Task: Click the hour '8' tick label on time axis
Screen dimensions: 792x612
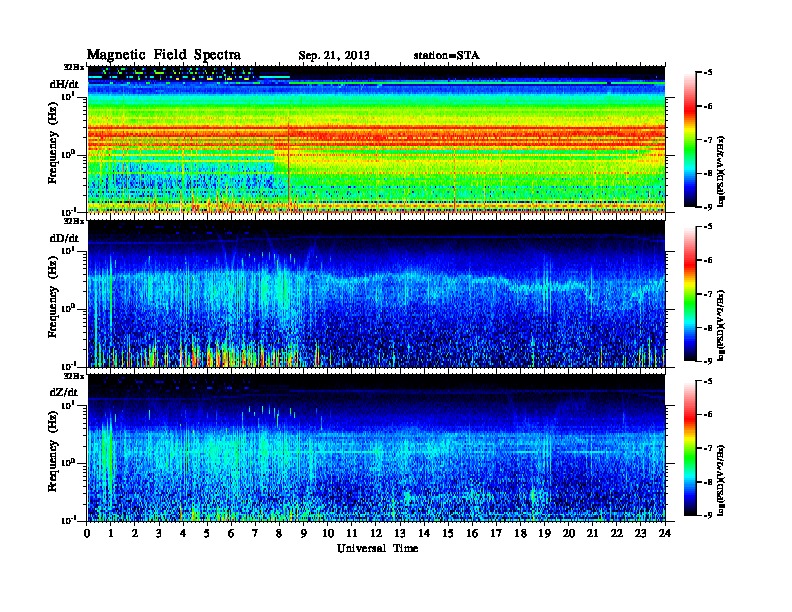Action: click(x=279, y=533)
